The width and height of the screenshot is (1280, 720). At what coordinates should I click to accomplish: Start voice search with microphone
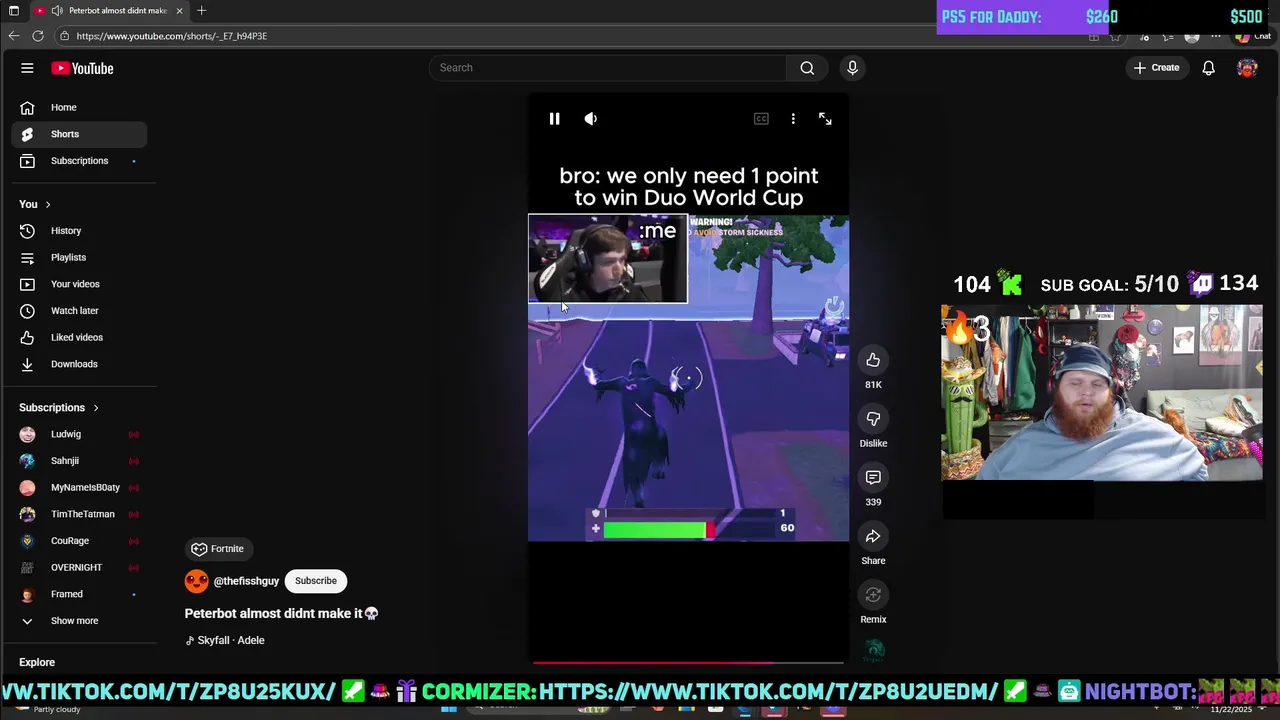point(852,68)
